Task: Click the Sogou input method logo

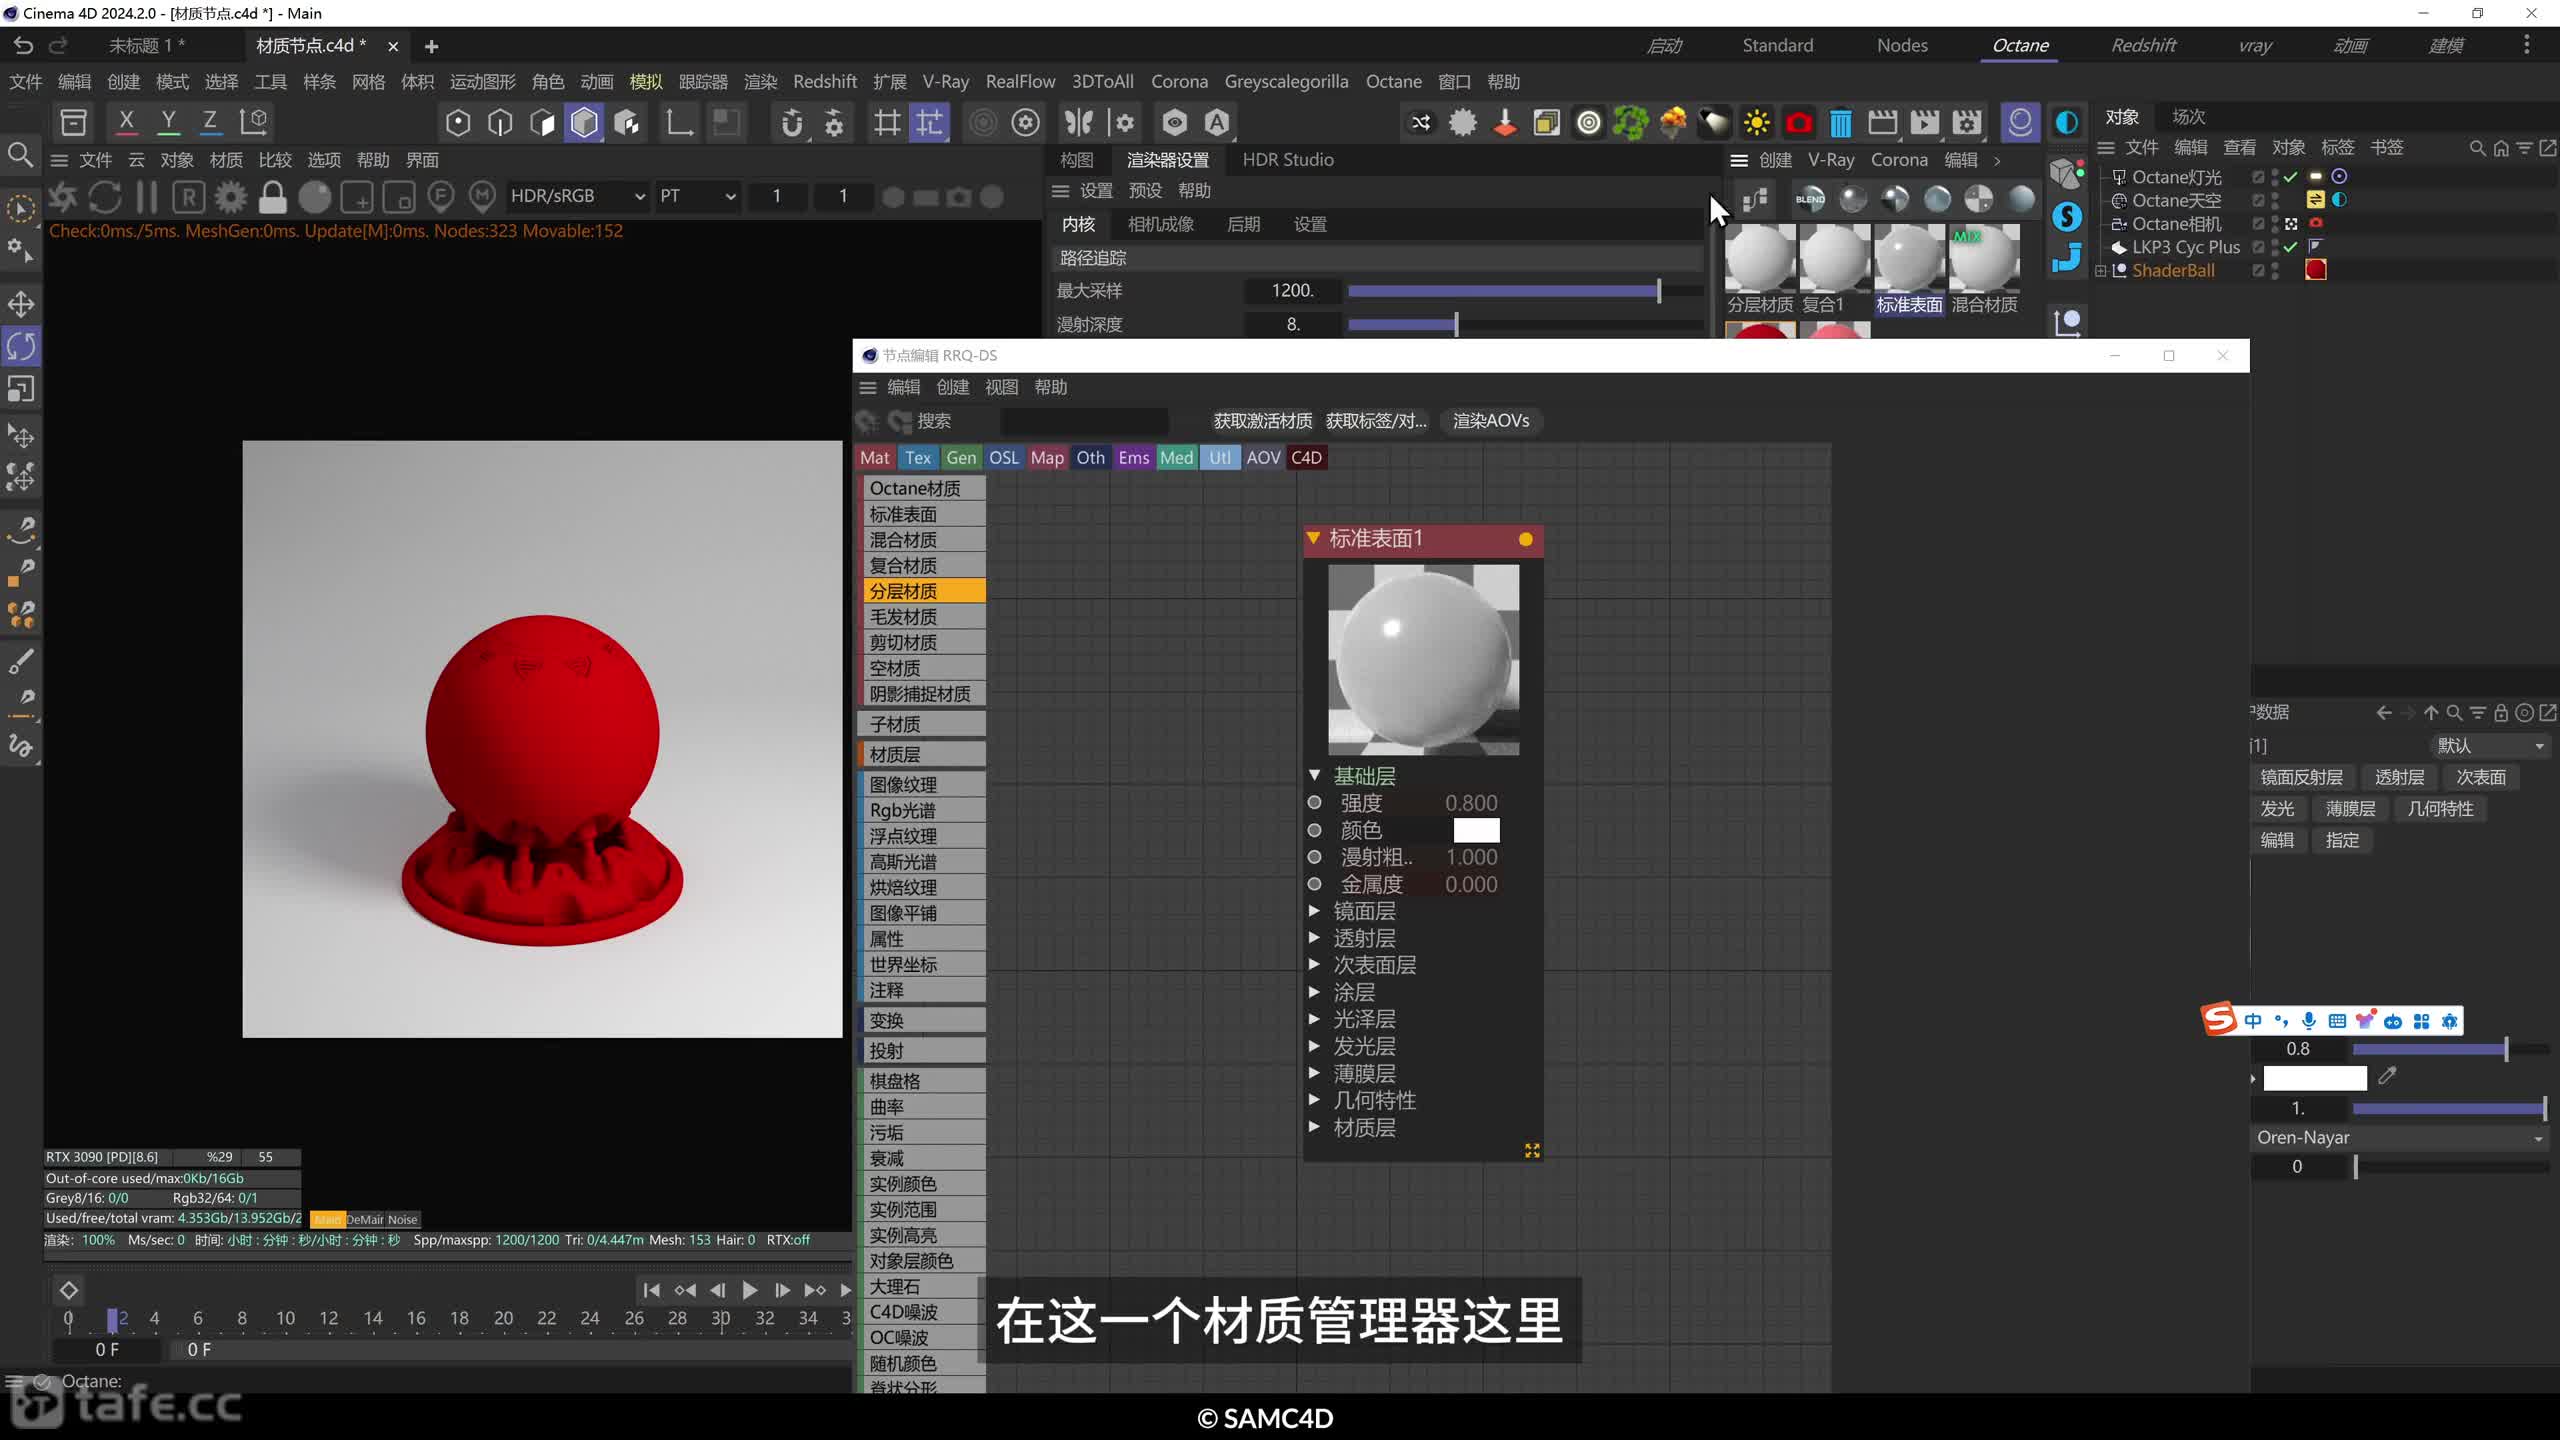Action: 2220,1020
